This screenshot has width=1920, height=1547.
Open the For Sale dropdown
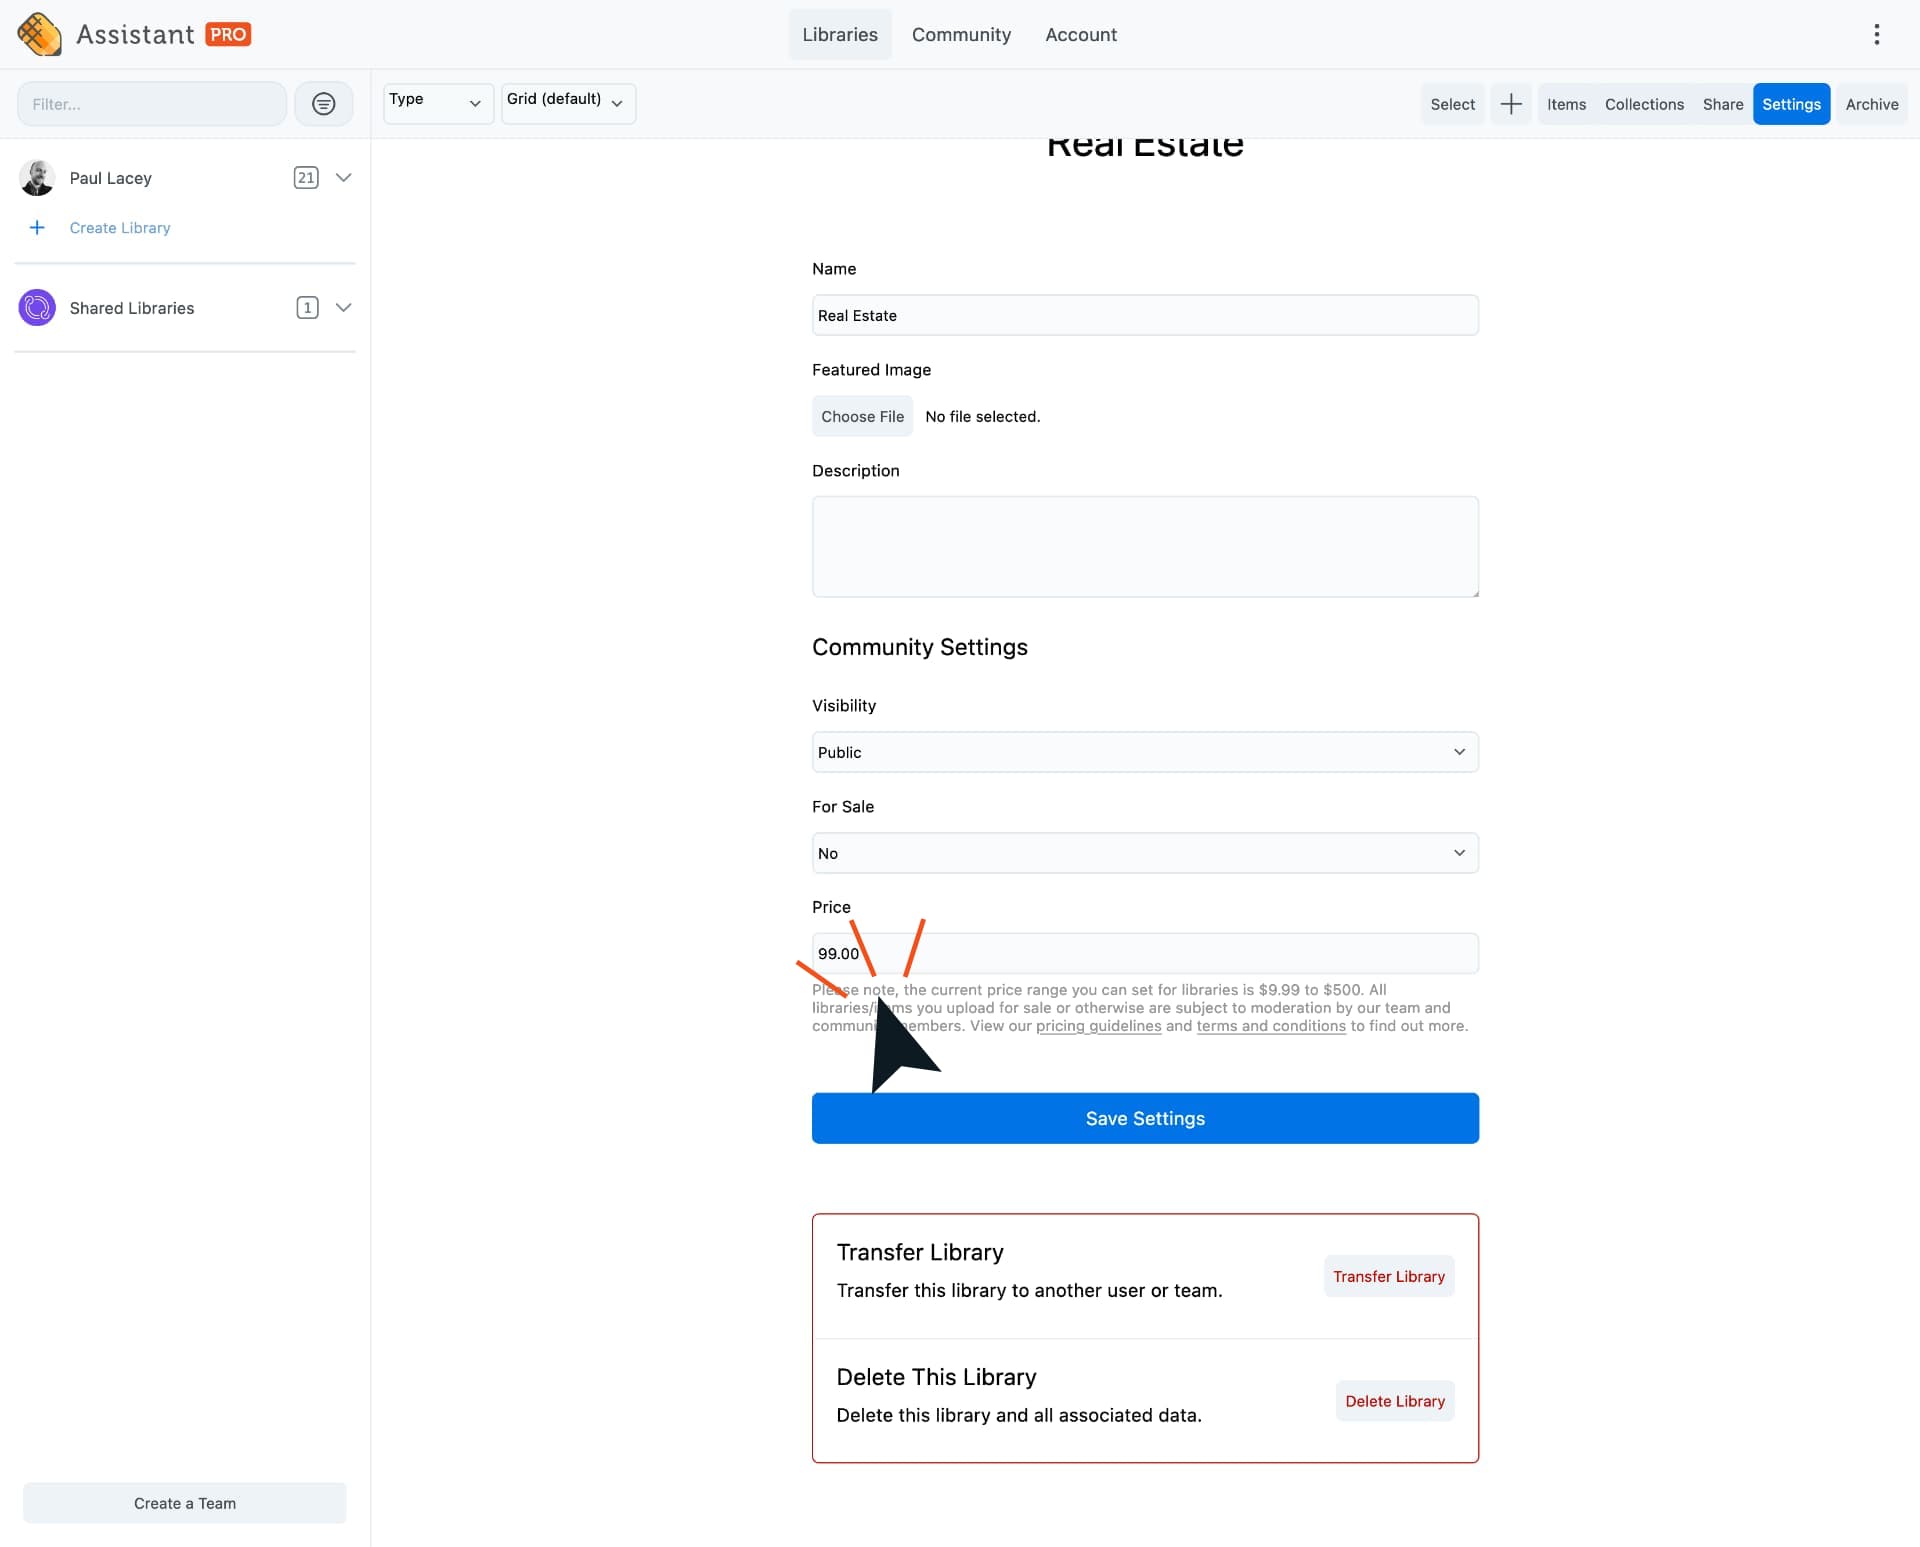tap(1145, 853)
